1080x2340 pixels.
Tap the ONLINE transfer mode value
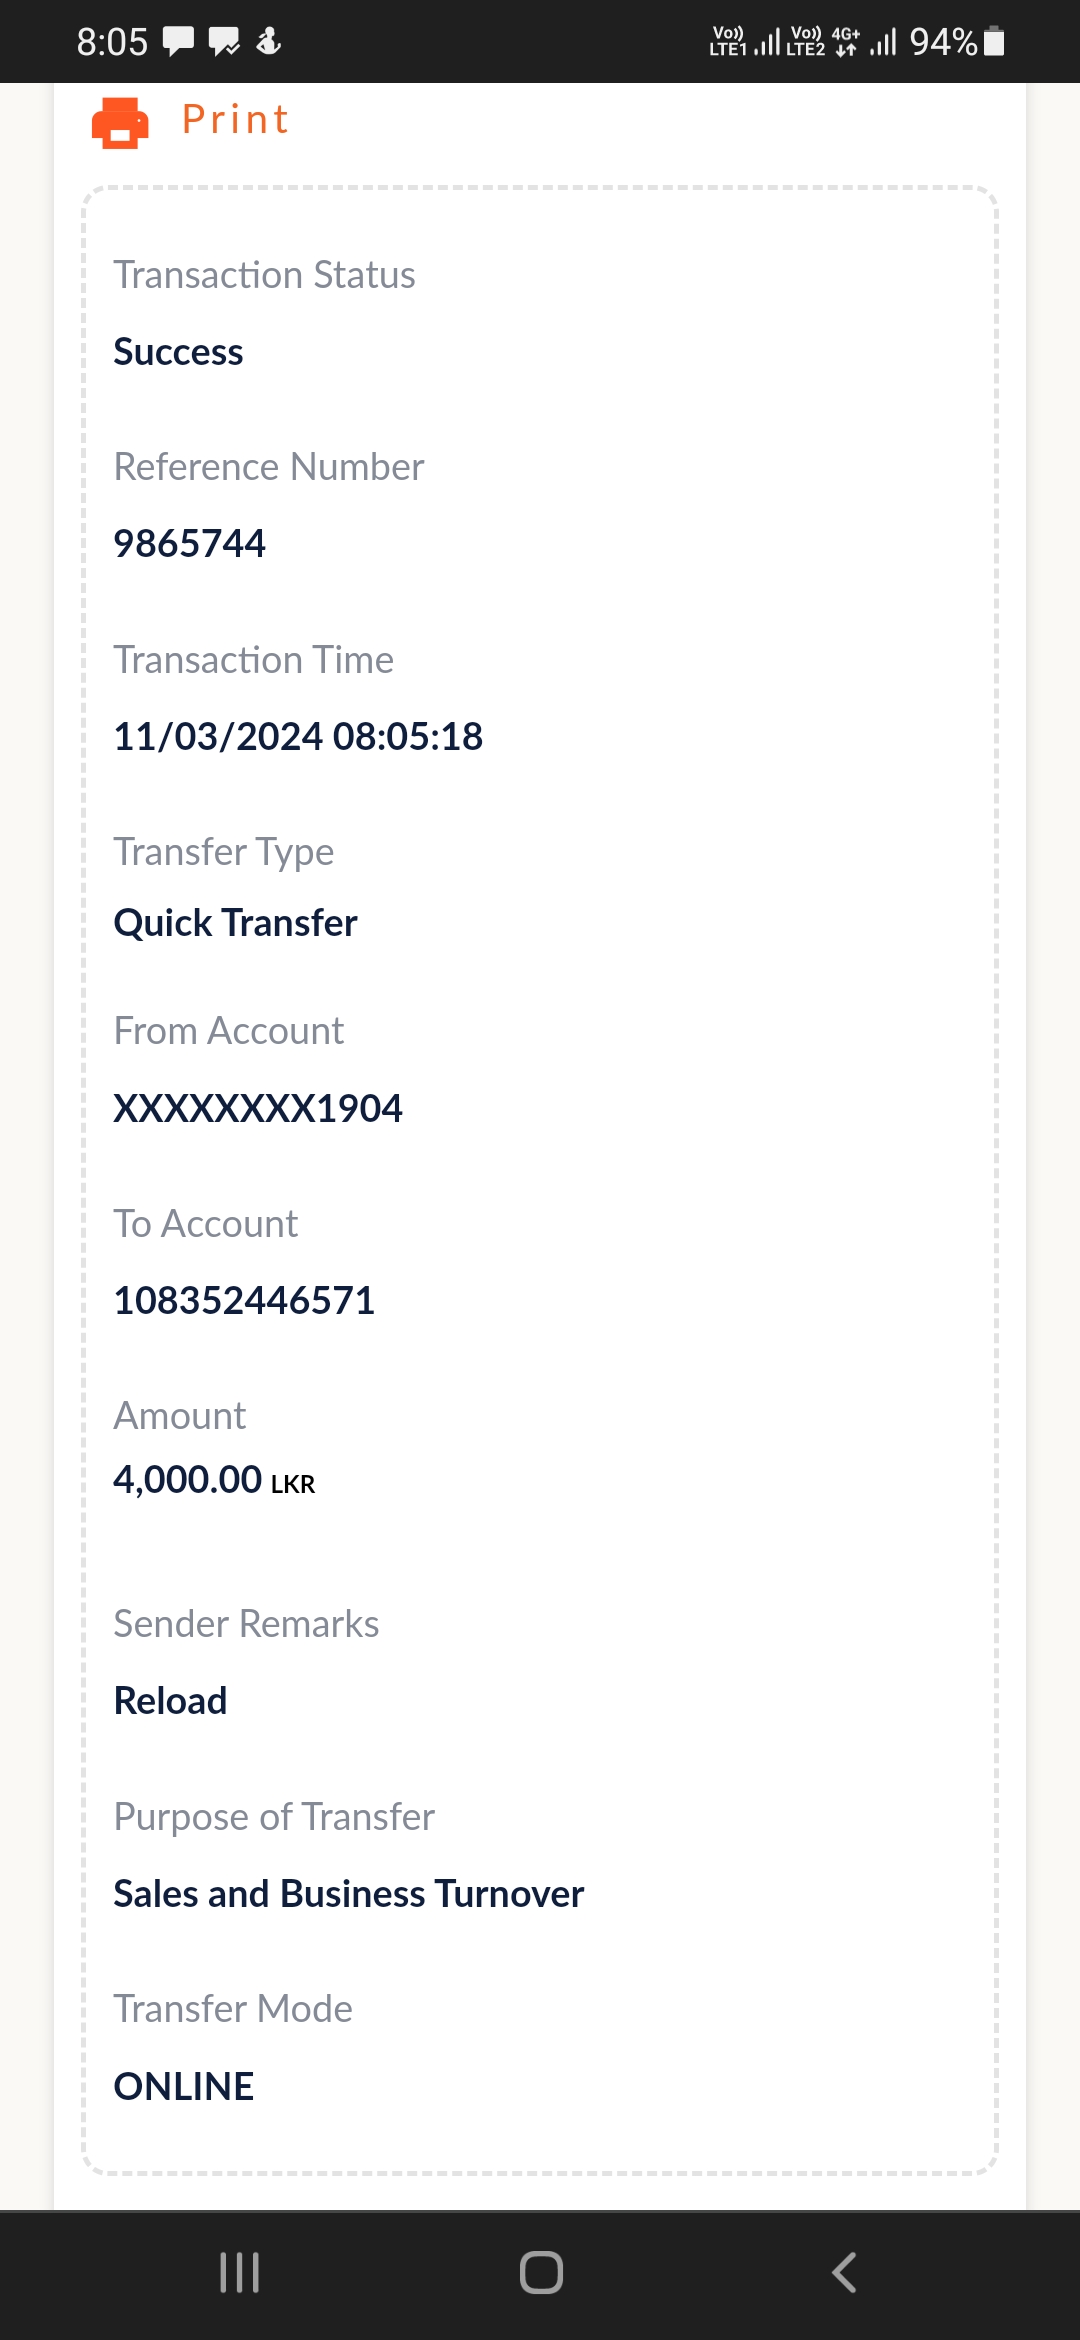tap(184, 2087)
